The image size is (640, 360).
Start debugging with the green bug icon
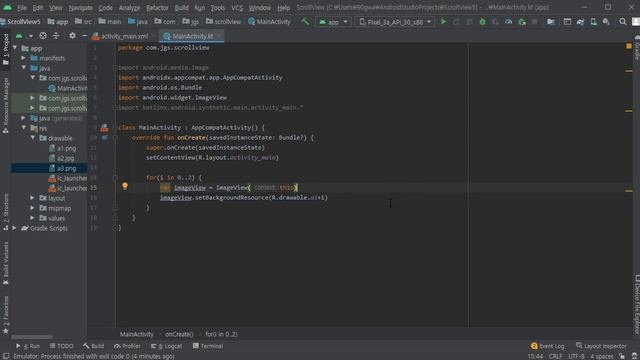click(482, 22)
